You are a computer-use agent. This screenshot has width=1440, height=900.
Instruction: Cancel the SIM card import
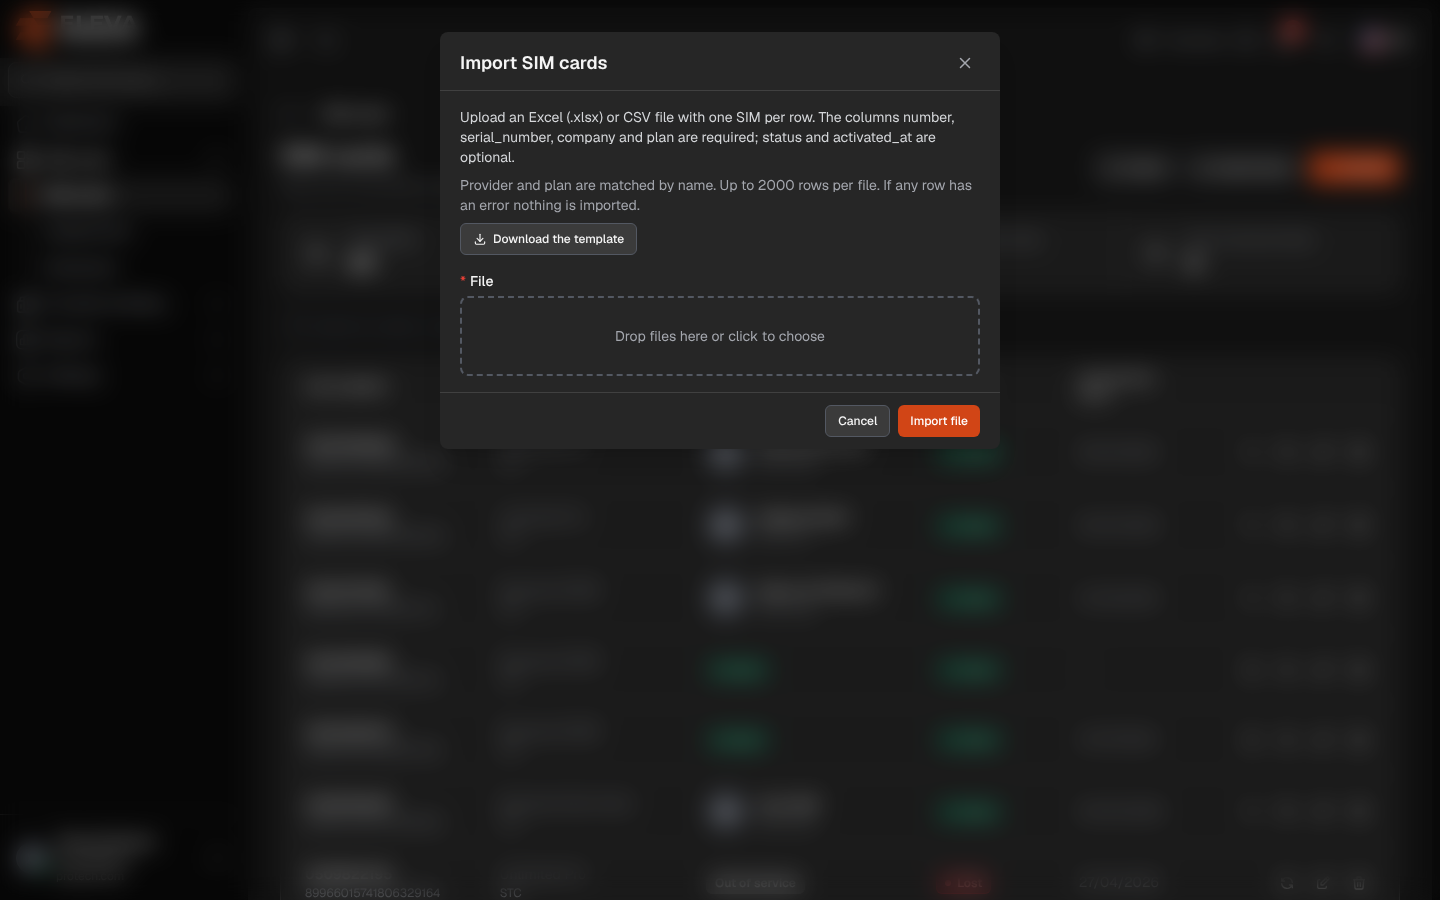pos(857,421)
